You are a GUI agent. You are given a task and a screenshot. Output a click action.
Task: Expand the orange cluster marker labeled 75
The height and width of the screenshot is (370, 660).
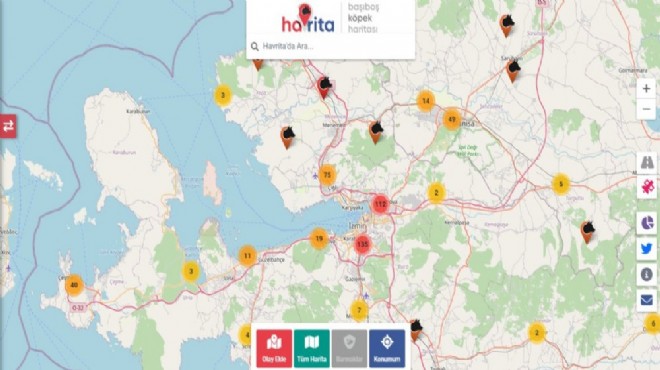tap(327, 175)
